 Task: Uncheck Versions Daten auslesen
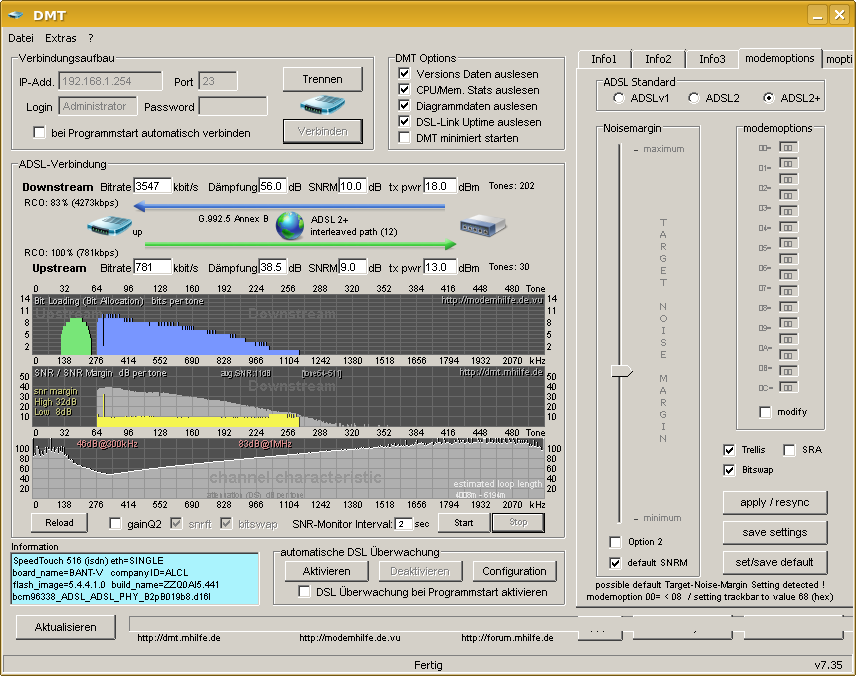tap(405, 74)
